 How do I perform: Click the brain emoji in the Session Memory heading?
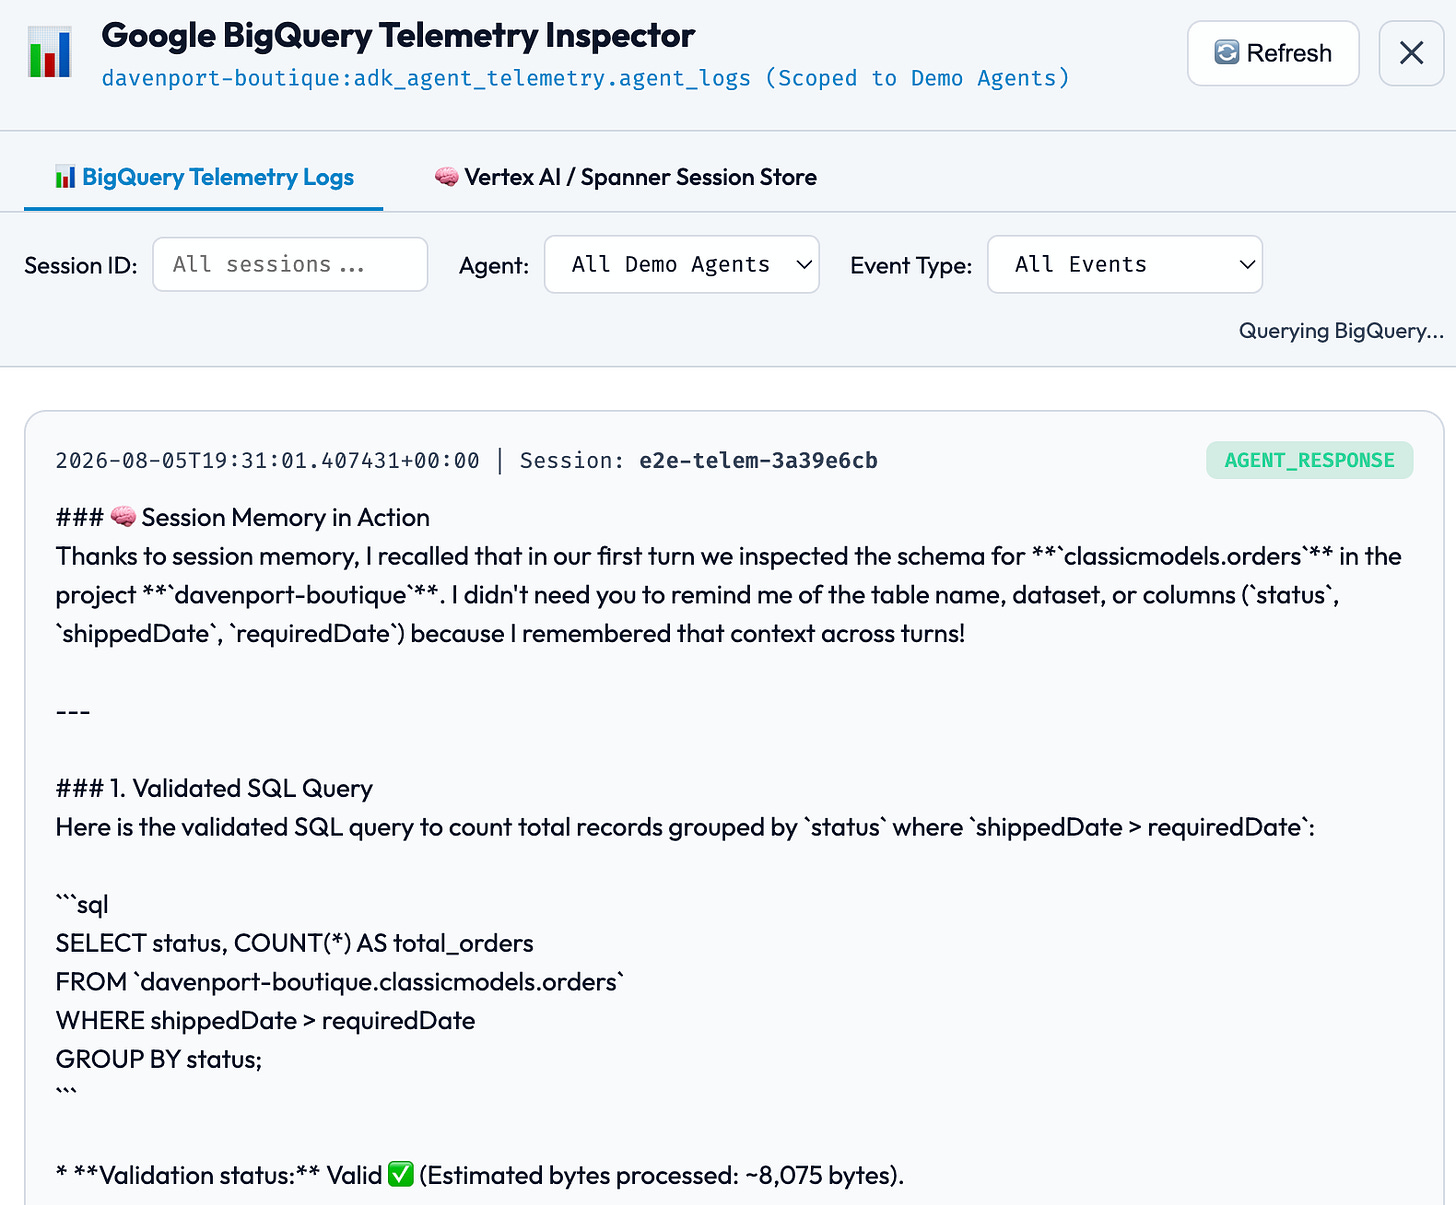coord(123,517)
